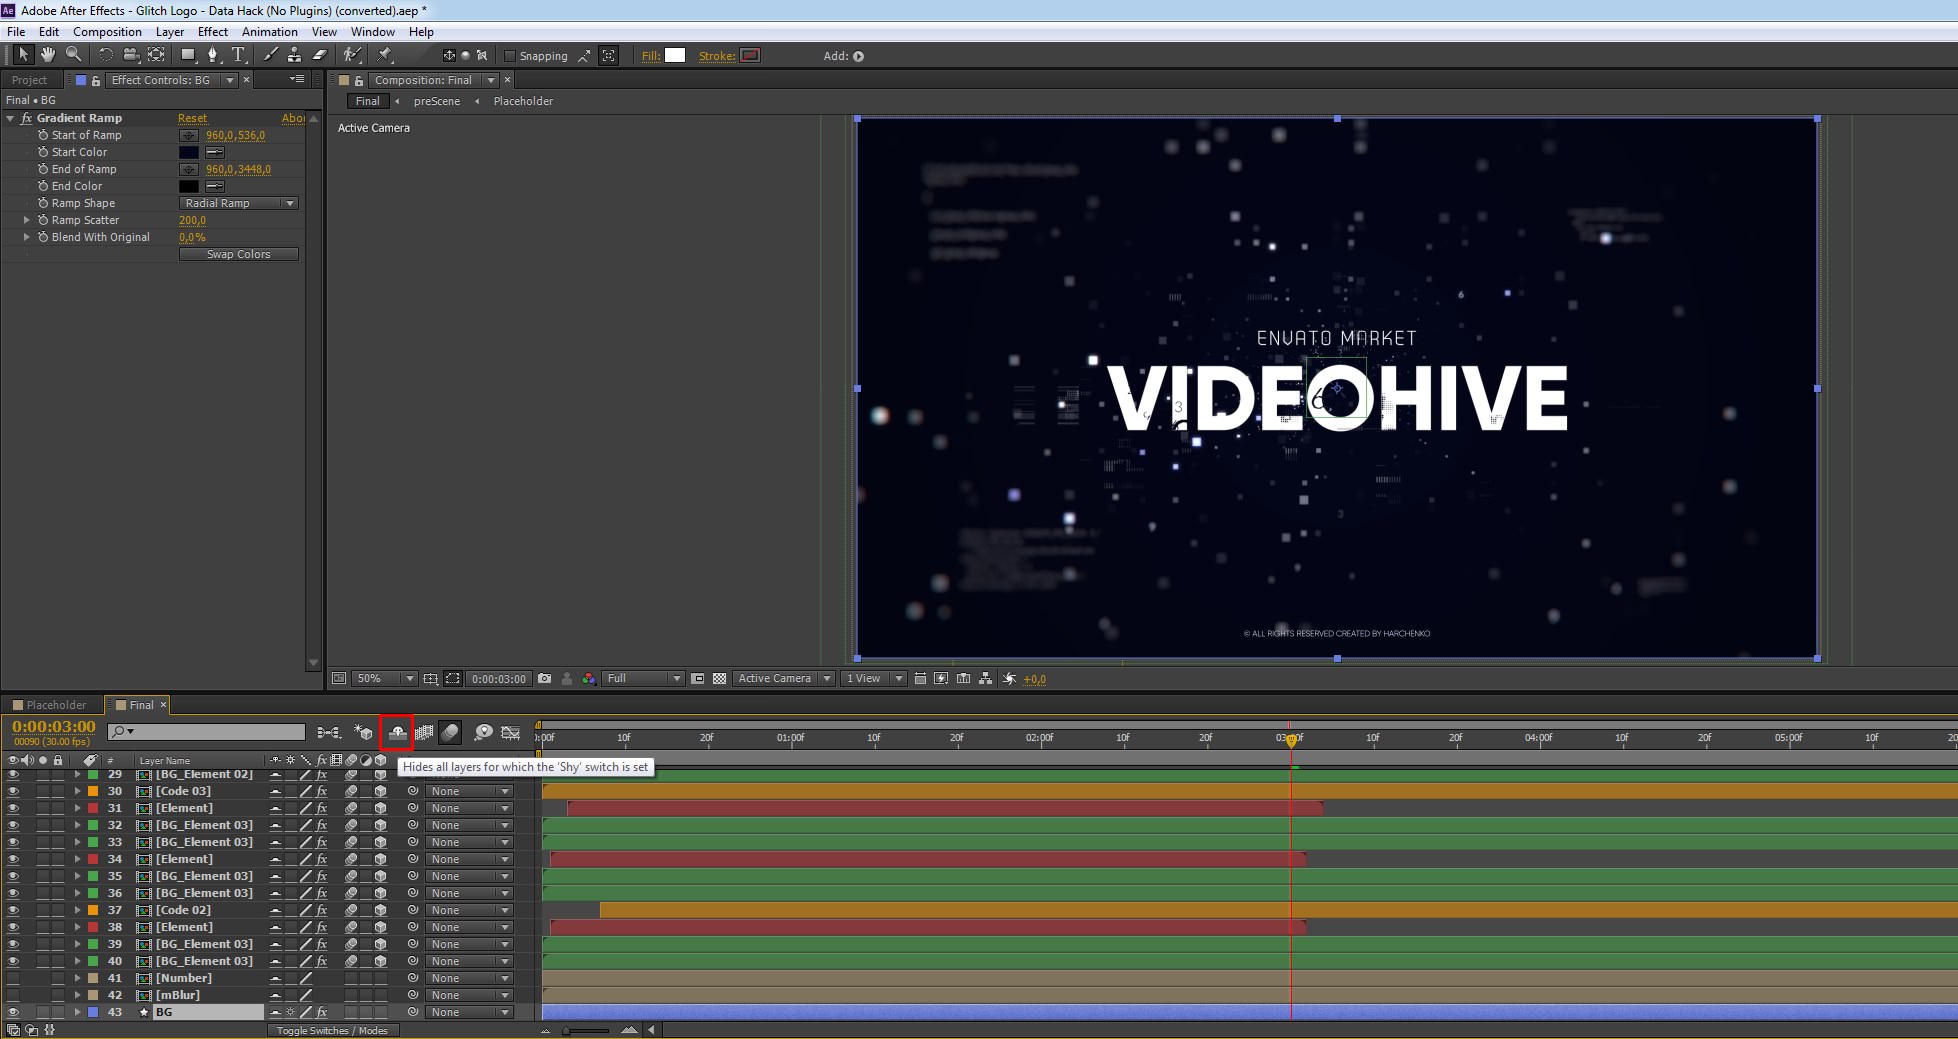Screen dimensions: 1958x1039
Task: Enable Motion Blur for timeline layers
Action: (x=450, y=733)
